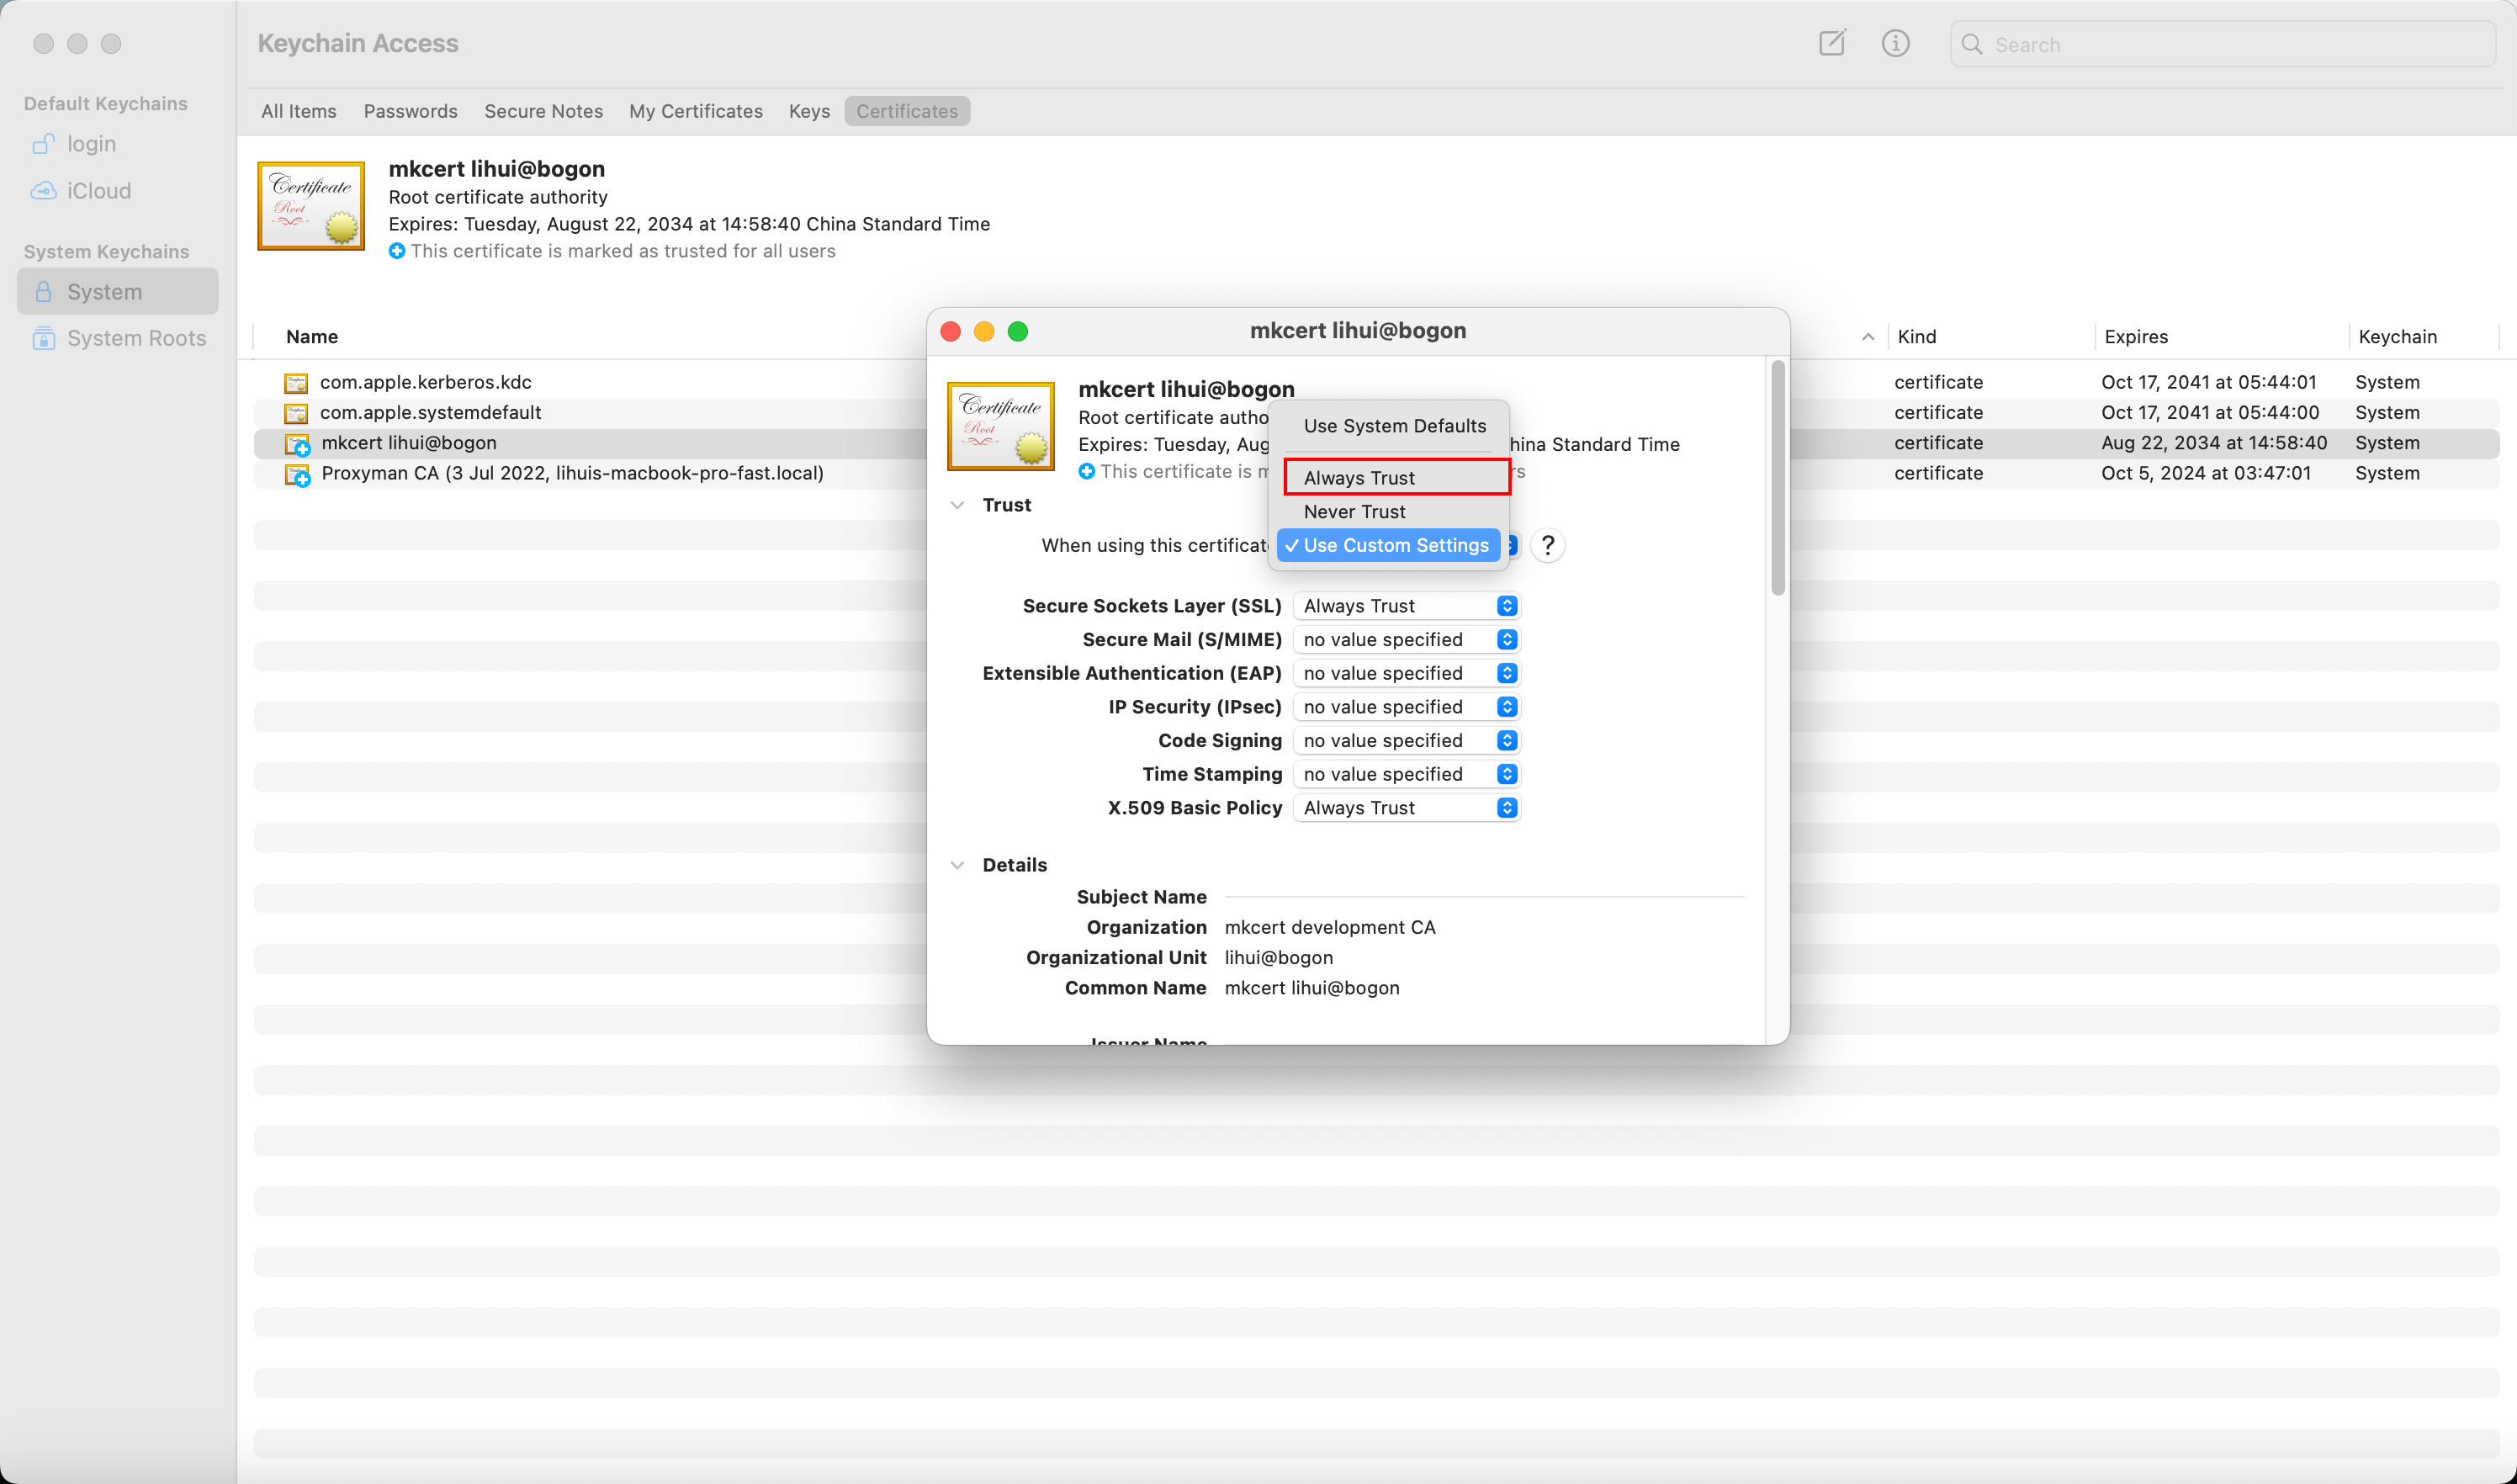The width and height of the screenshot is (2517, 1484).
Task: Click the large certificate thumbnail in main window
Action: (x=311, y=206)
